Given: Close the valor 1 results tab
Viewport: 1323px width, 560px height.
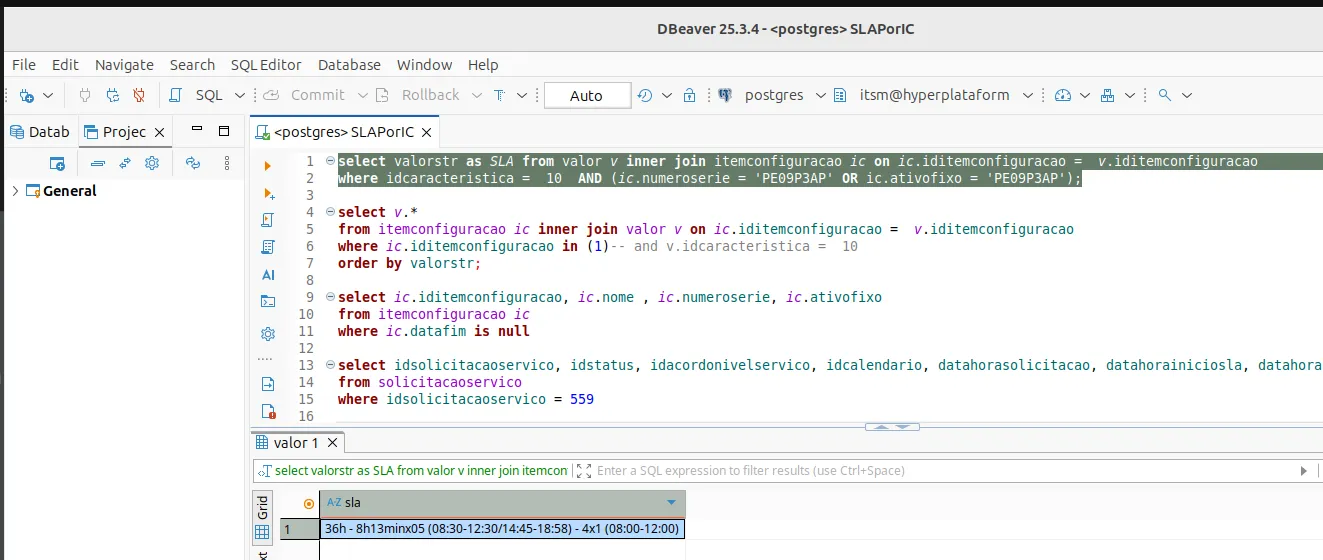Looking at the screenshot, I should point(333,442).
